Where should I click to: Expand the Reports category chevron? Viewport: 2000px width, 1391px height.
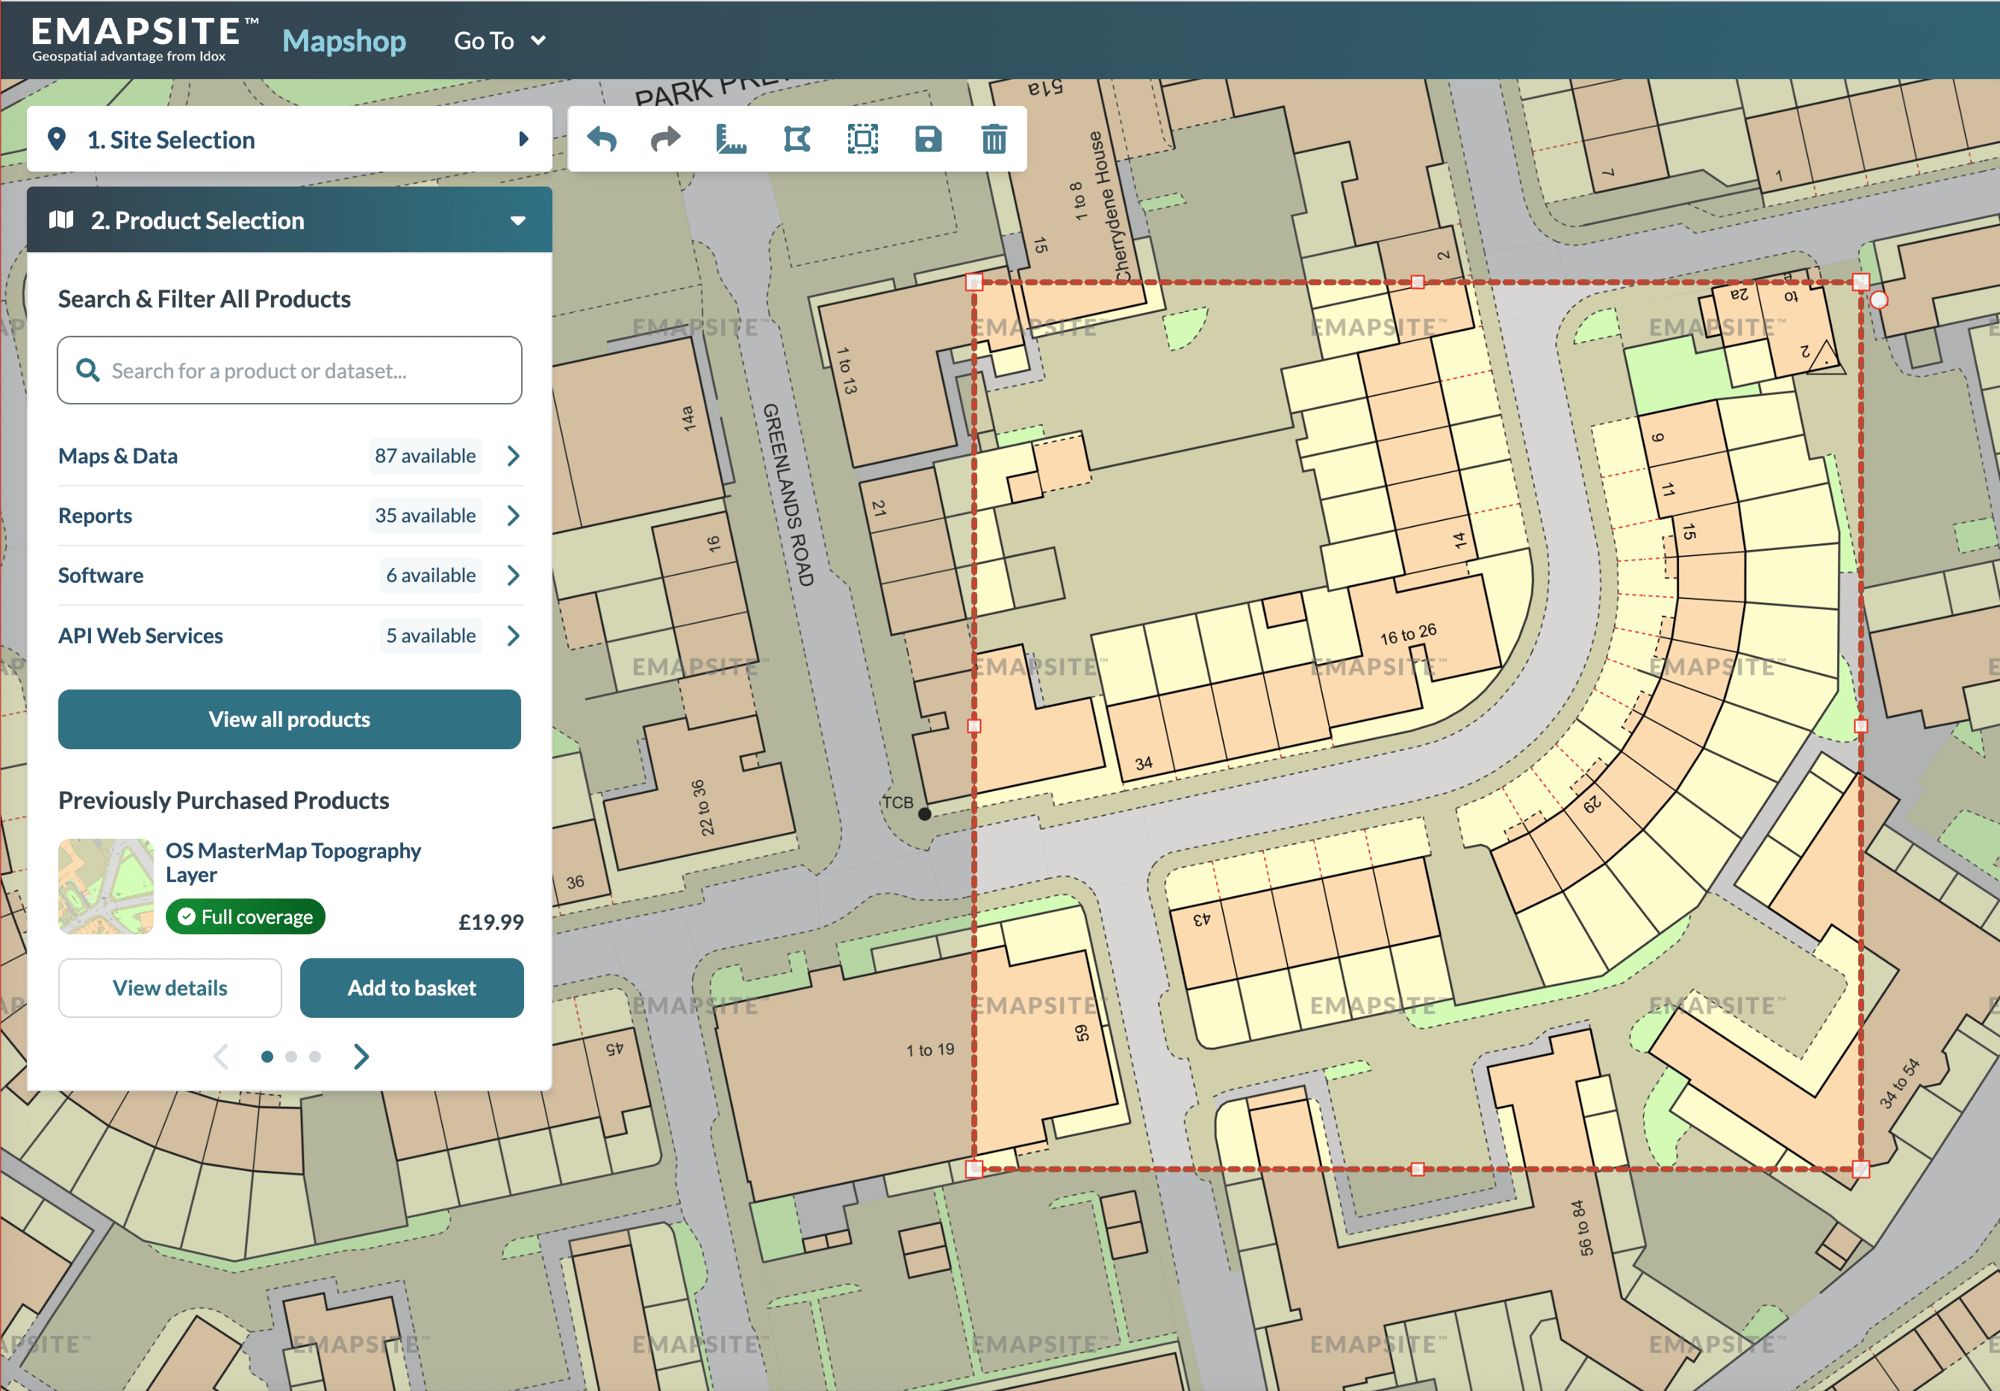click(x=513, y=516)
